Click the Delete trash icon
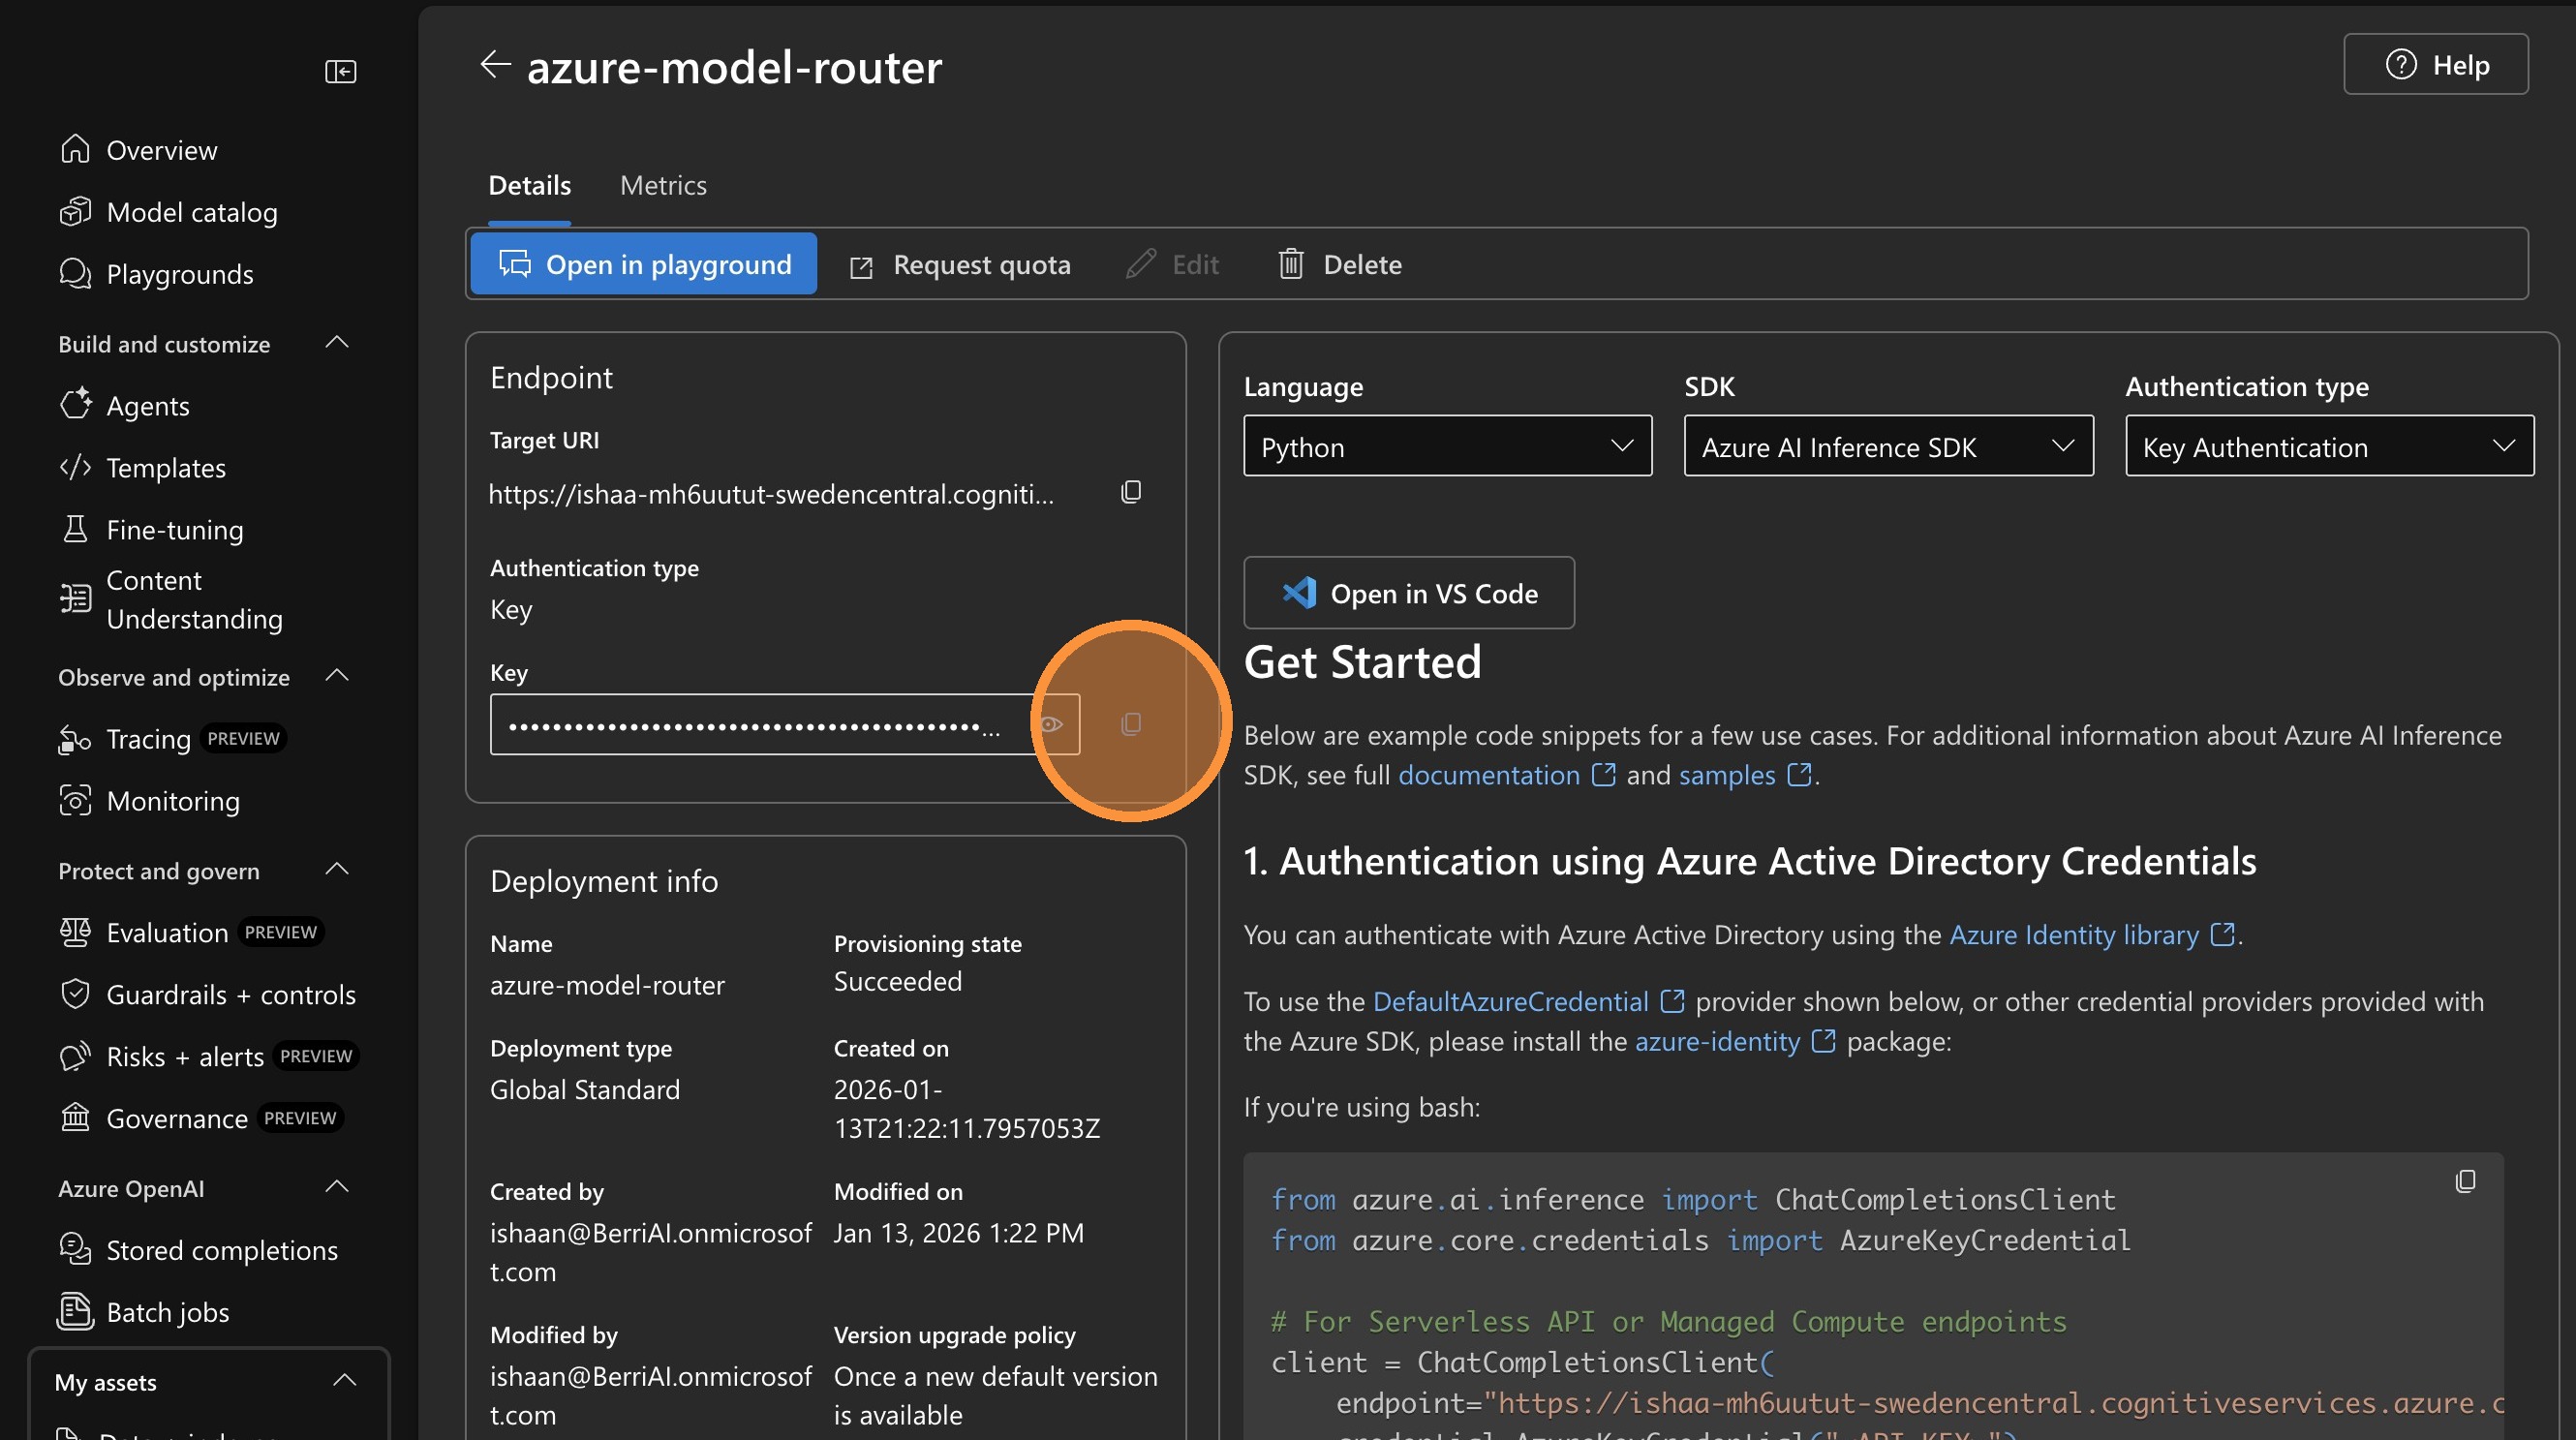This screenshot has height=1440, width=2576. (1291, 264)
